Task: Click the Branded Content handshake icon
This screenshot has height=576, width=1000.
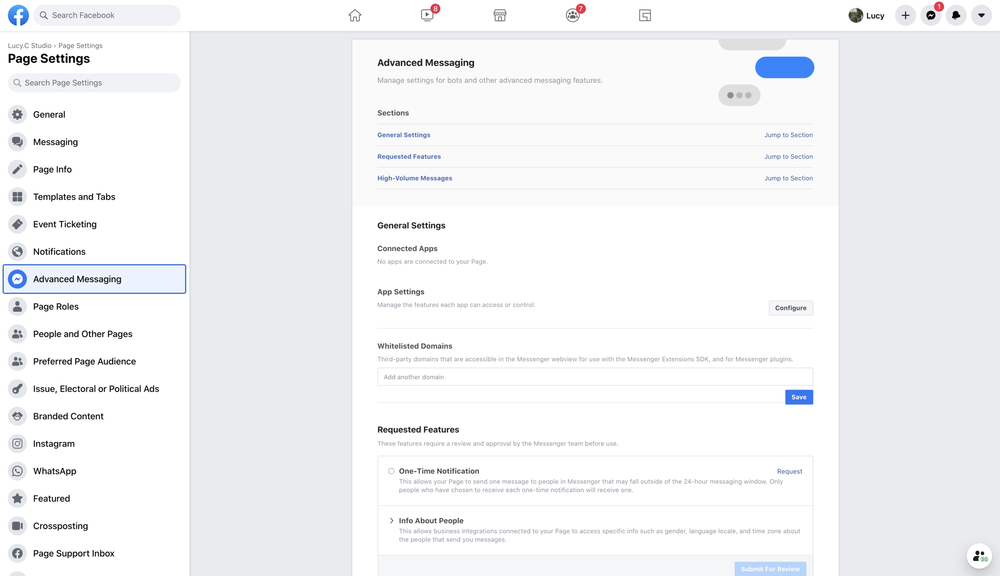Action: pos(17,416)
